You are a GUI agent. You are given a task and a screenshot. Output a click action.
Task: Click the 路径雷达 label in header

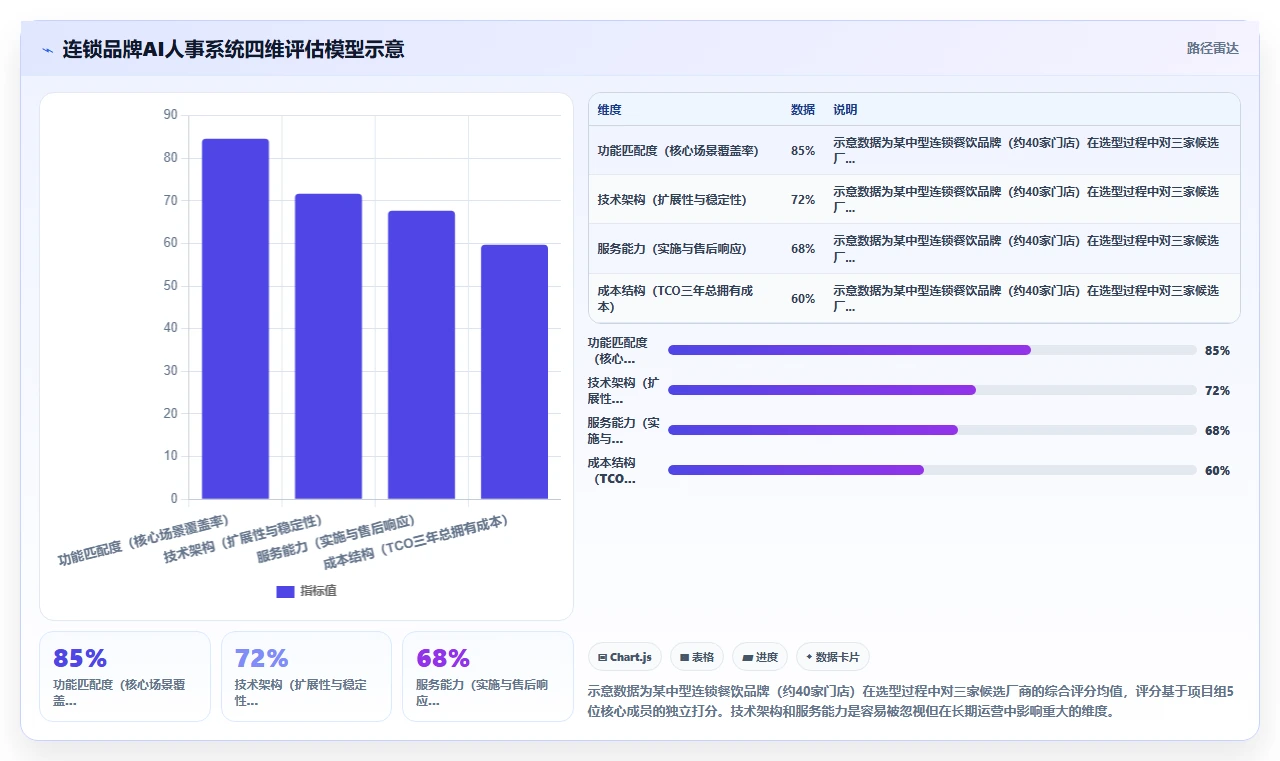point(1212,48)
